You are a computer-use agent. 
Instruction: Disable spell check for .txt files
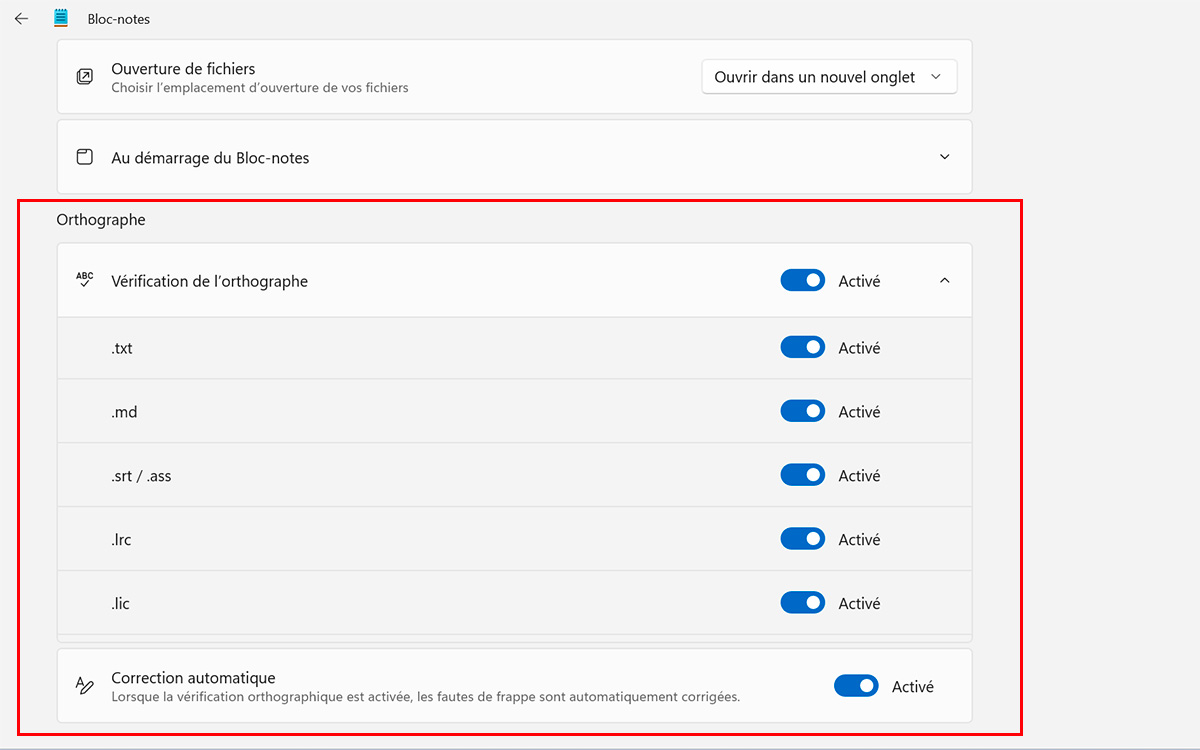(x=802, y=348)
